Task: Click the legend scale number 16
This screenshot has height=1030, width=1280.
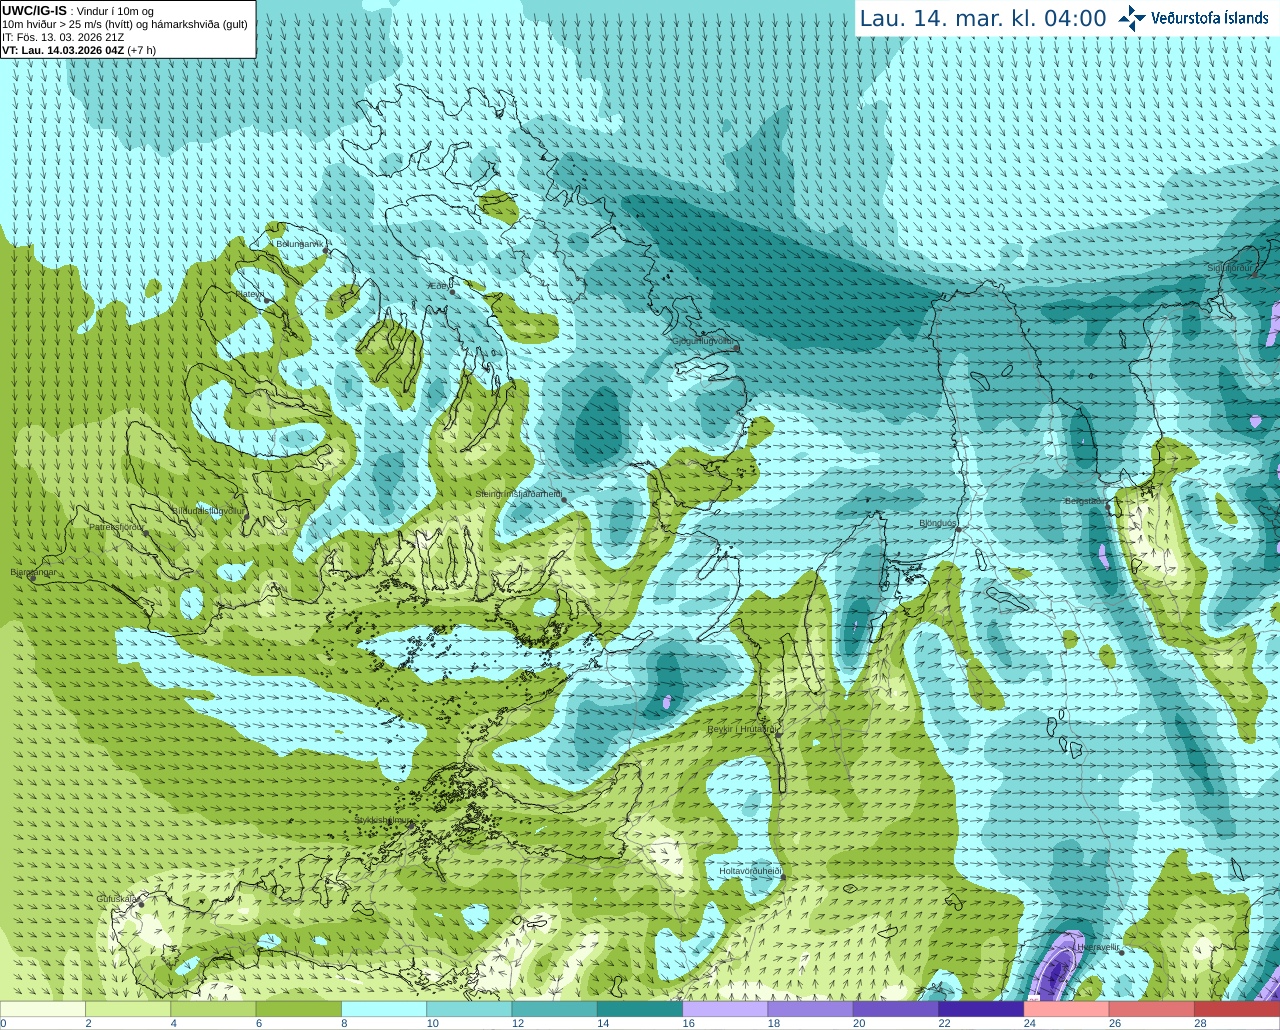Action: (x=690, y=1023)
